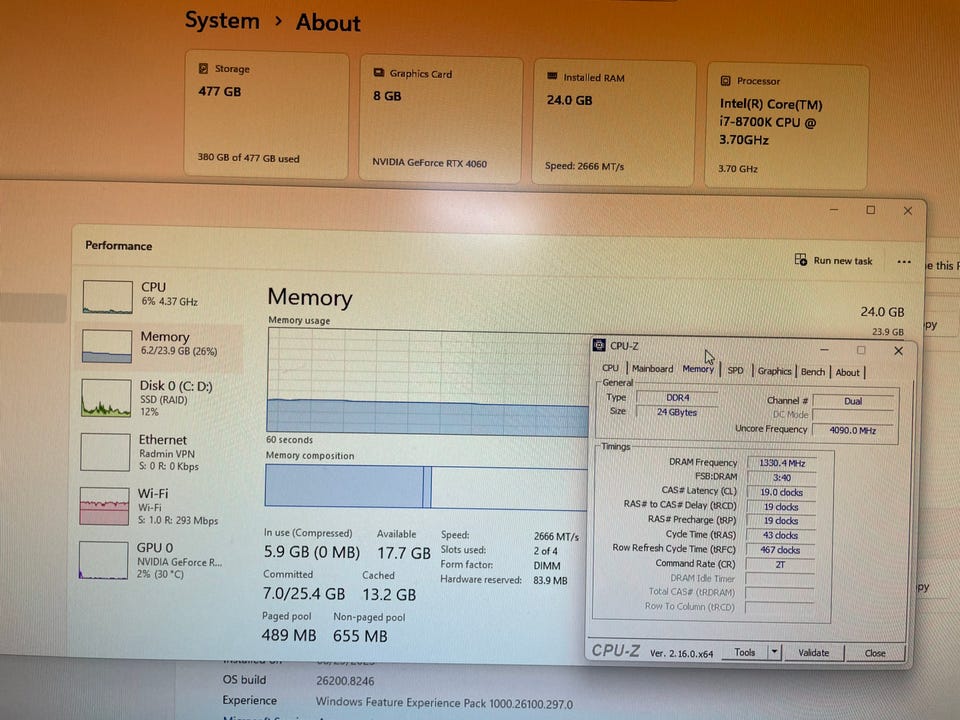
Task: Click the Validate button in CPU-Z
Action: [x=814, y=653]
